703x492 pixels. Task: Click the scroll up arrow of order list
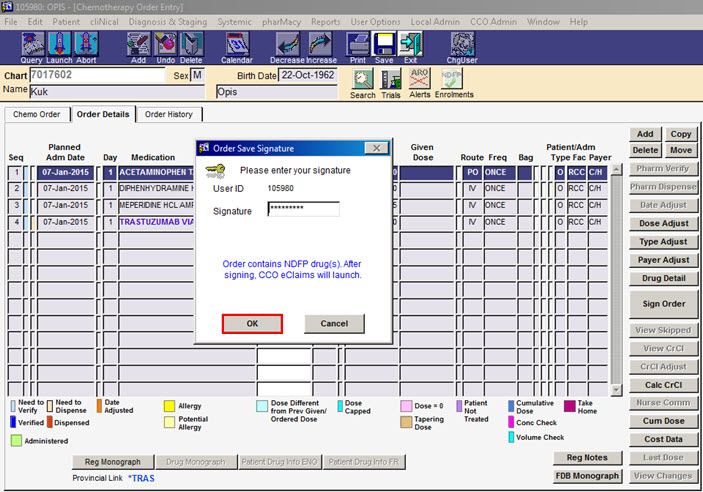click(x=616, y=170)
